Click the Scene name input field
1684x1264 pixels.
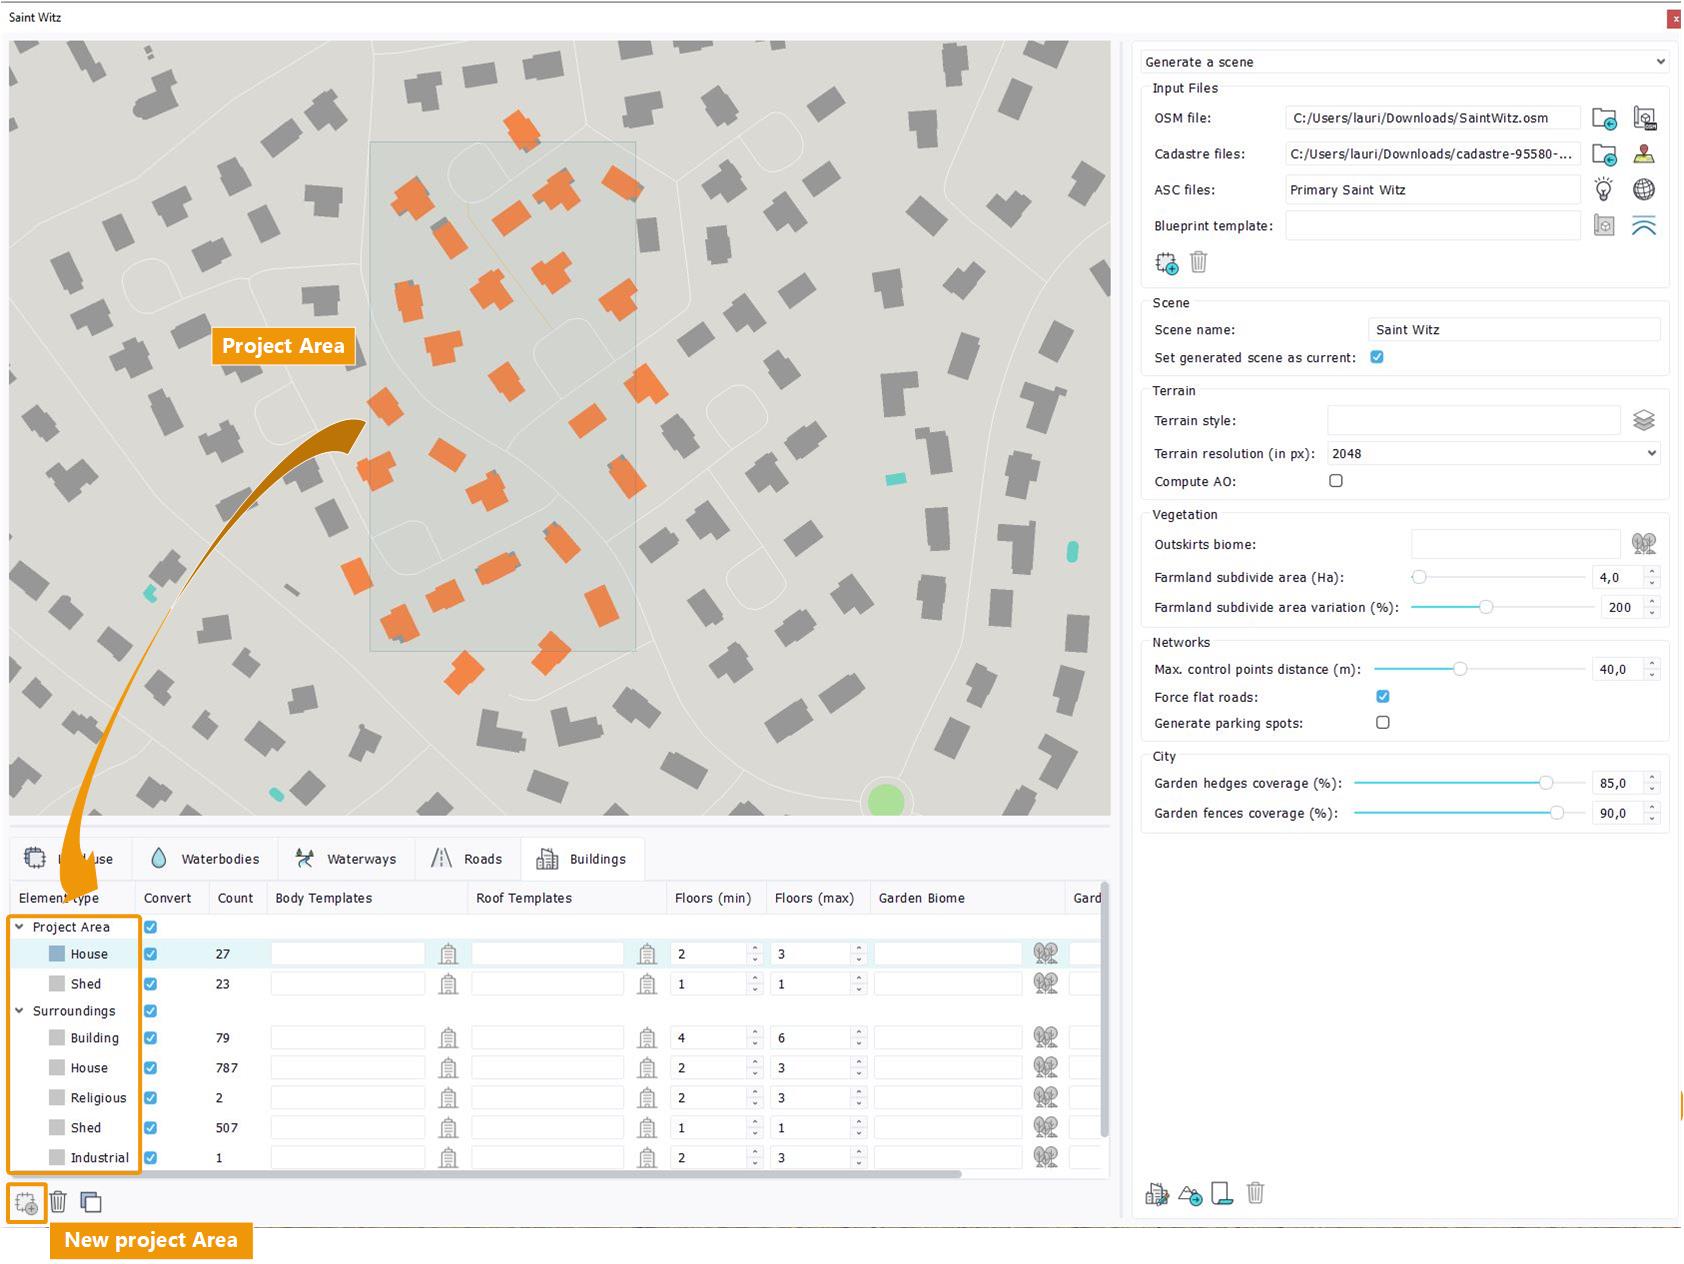tap(1512, 330)
